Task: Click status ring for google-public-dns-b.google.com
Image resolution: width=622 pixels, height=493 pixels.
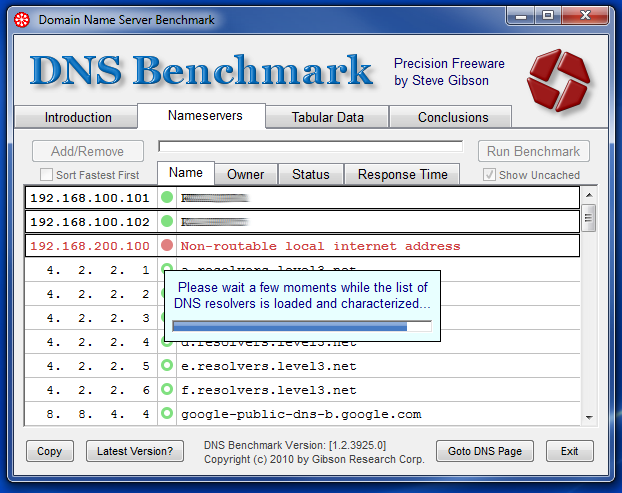Action: [167, 413]
